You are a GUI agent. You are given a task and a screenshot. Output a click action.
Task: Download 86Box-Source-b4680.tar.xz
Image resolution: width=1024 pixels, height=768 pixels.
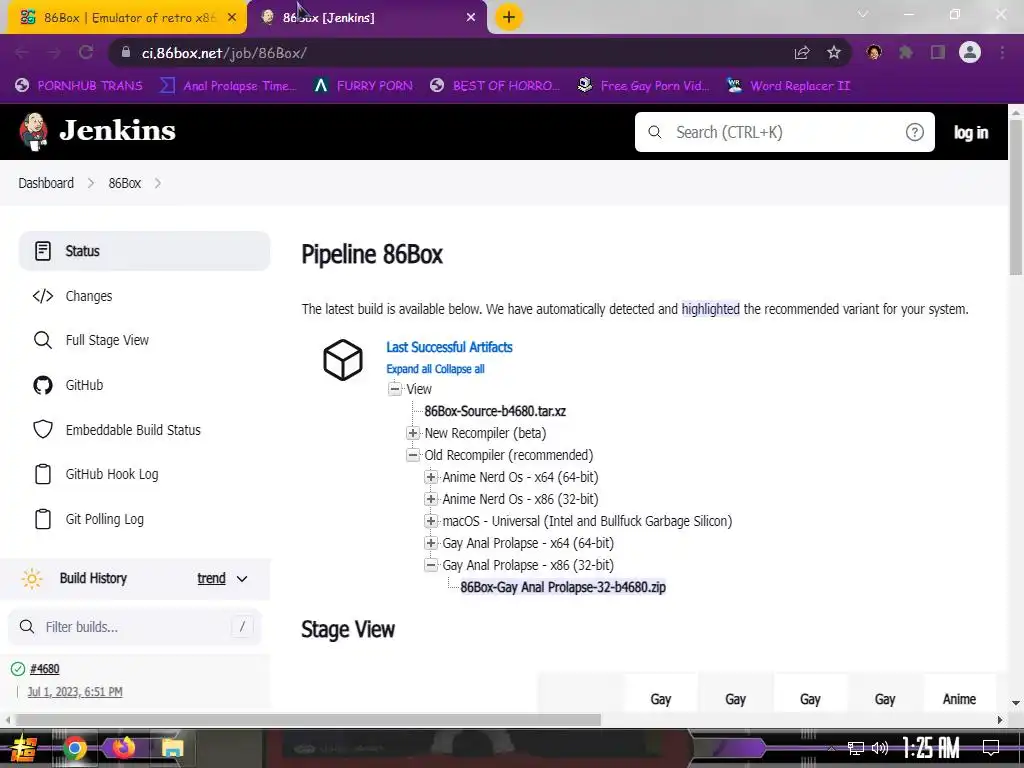tap(495, 411)
